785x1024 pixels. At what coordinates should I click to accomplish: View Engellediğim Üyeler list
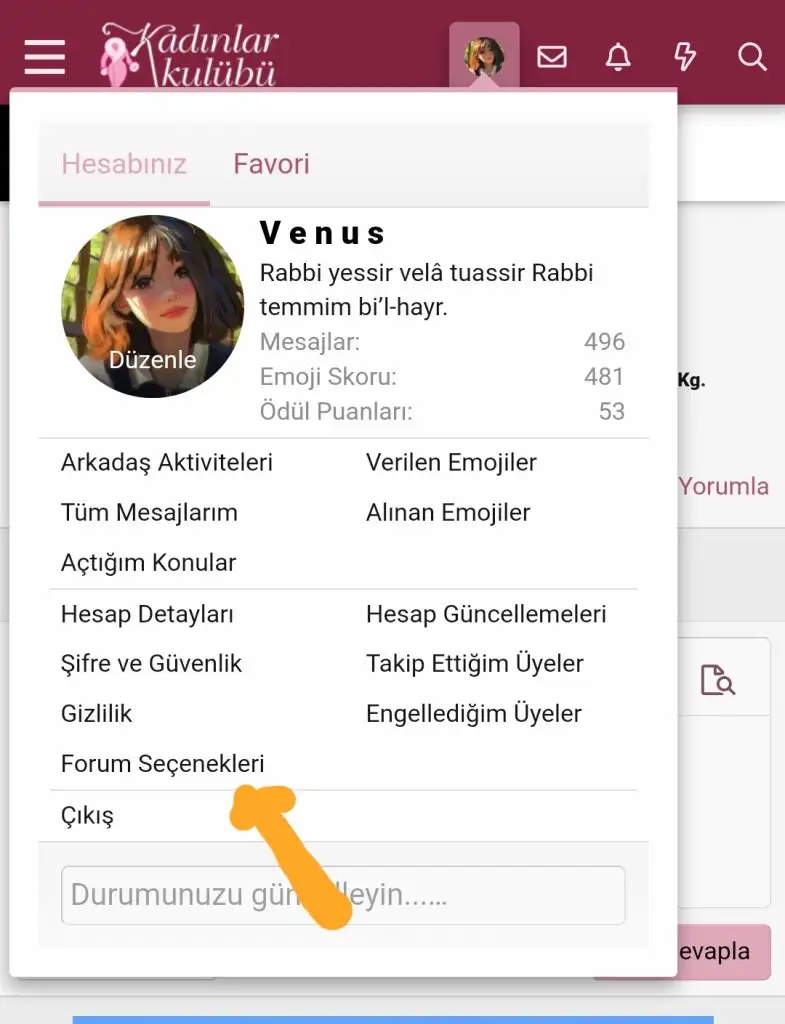473,714
